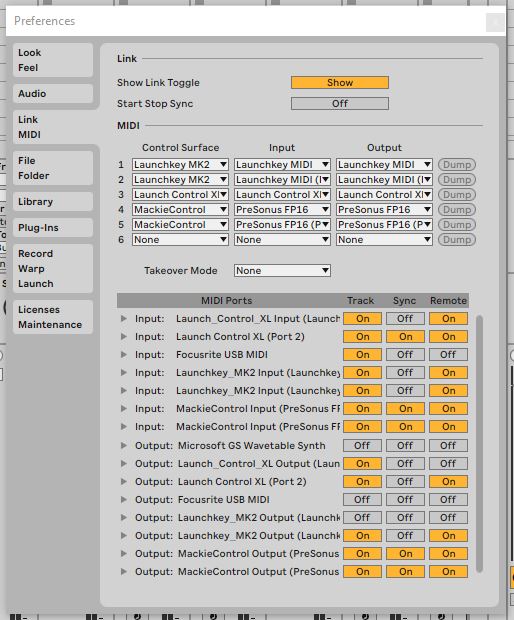Click Dump button for row 4
Viewport: 514px width, 620px height.
(457, 210)
